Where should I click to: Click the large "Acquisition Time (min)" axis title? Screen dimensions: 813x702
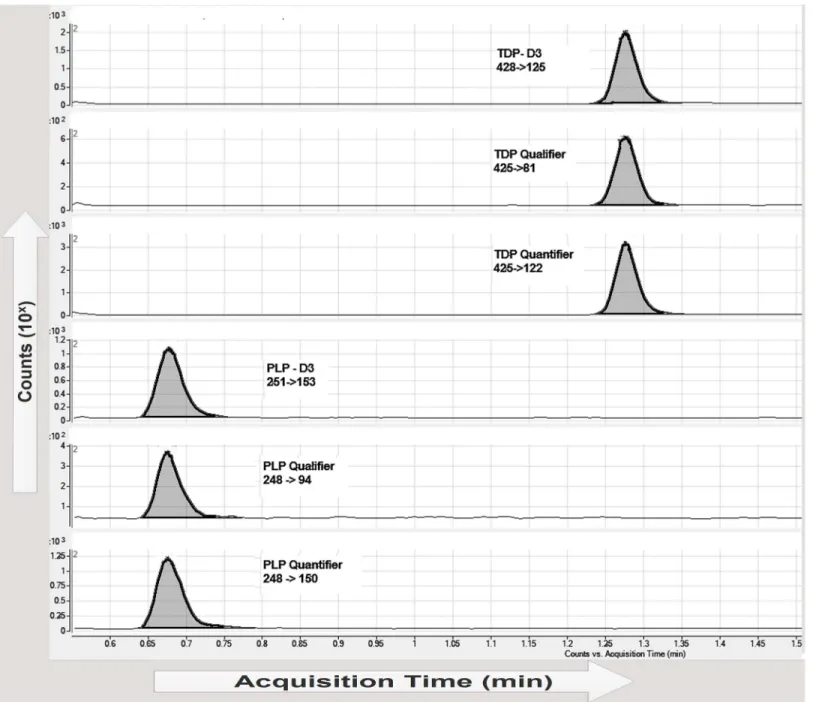tap(394, 681)
